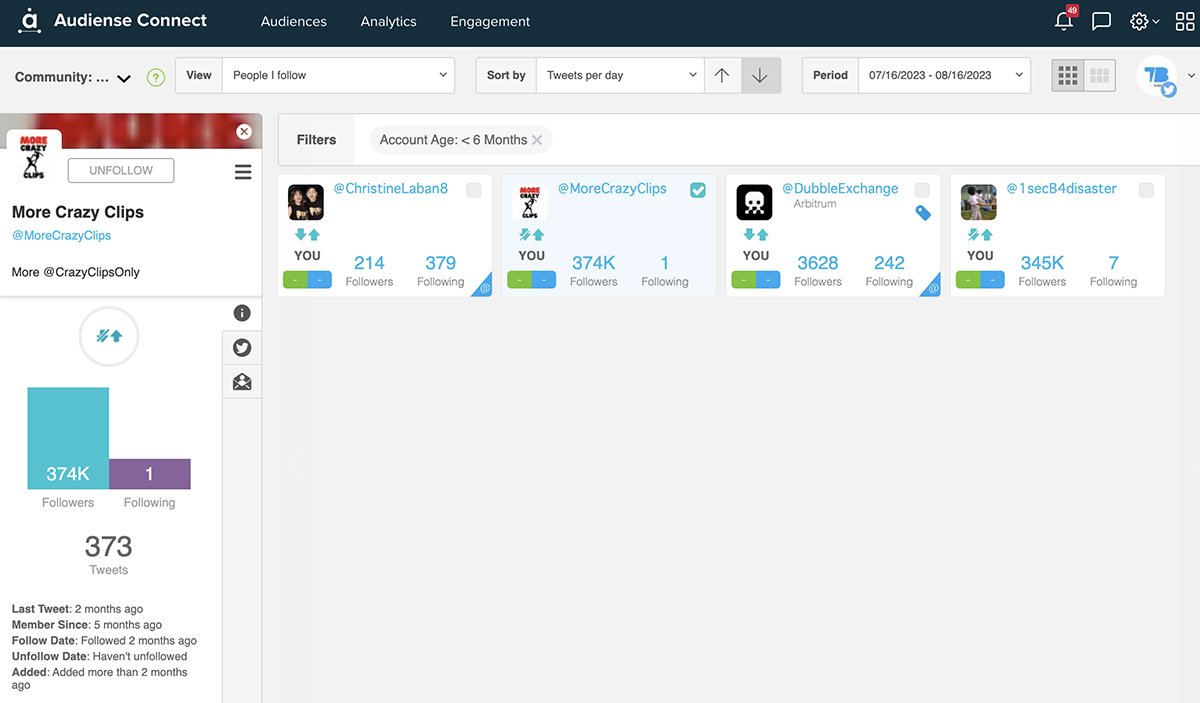Open @MoreCrazyClips link on the card
The width and height of the screenshot is (1200, 703).
(611, 188)
